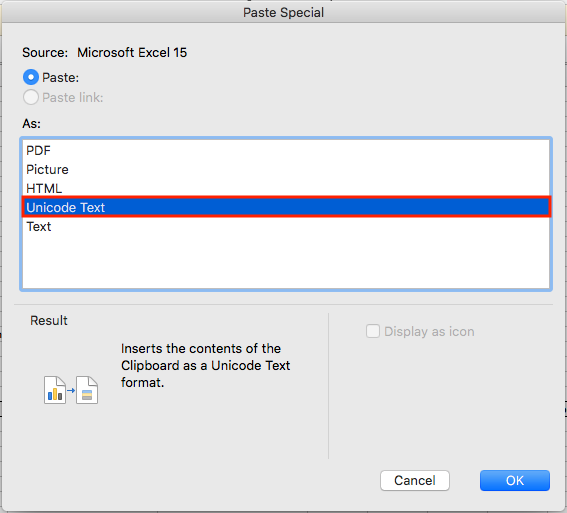Screen dimensions: 567x513
Task: Choose HTML format in the list
Action: [x=286, y=188]
